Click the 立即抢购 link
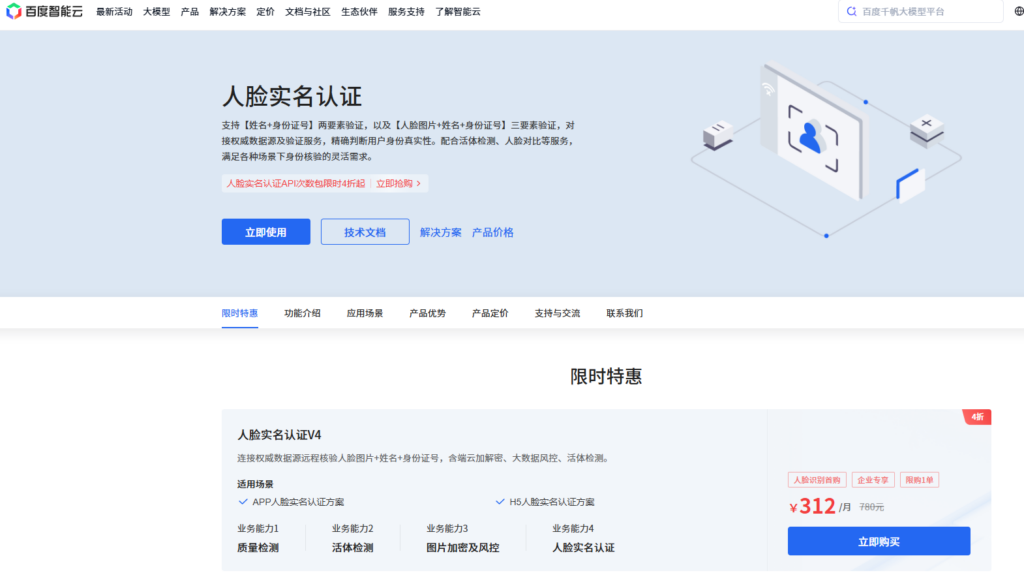 click(398, 184)
